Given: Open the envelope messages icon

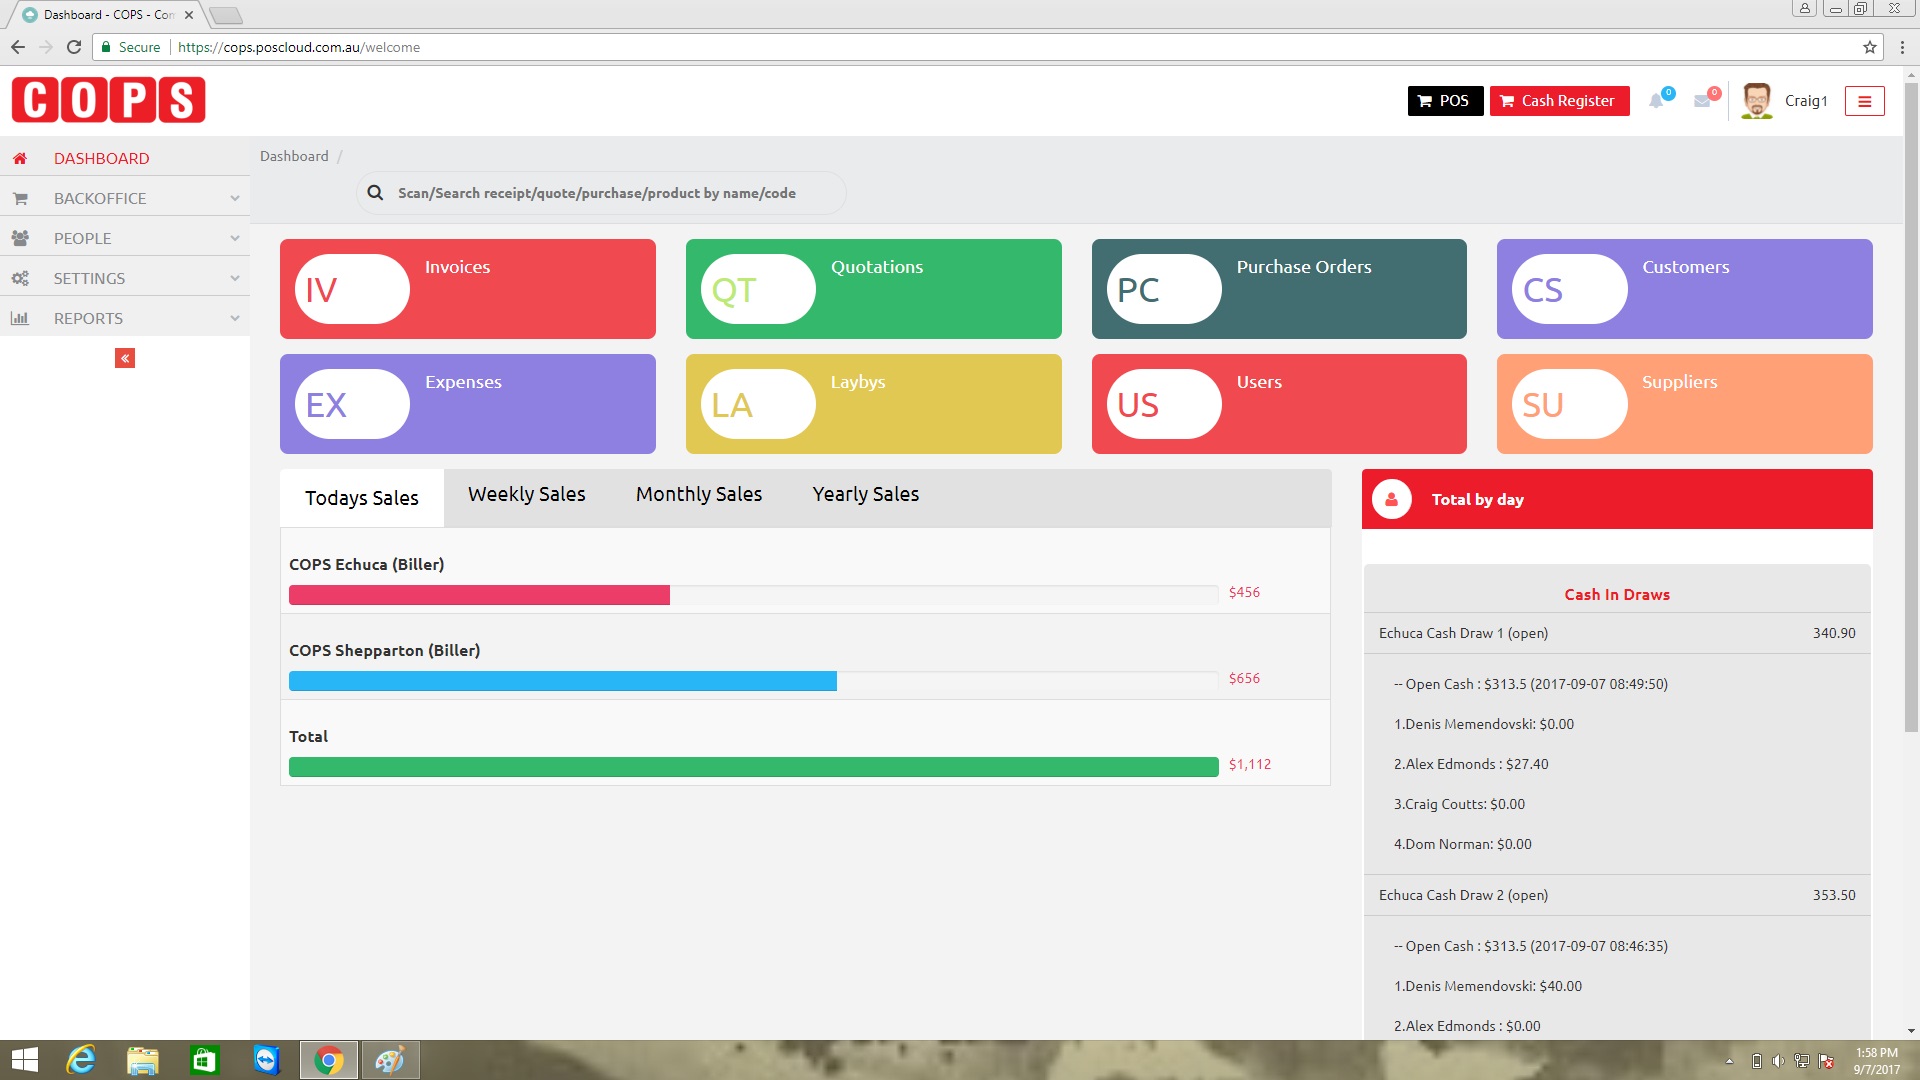Looking at the screenshot, I should click(x=1702, y=101).
